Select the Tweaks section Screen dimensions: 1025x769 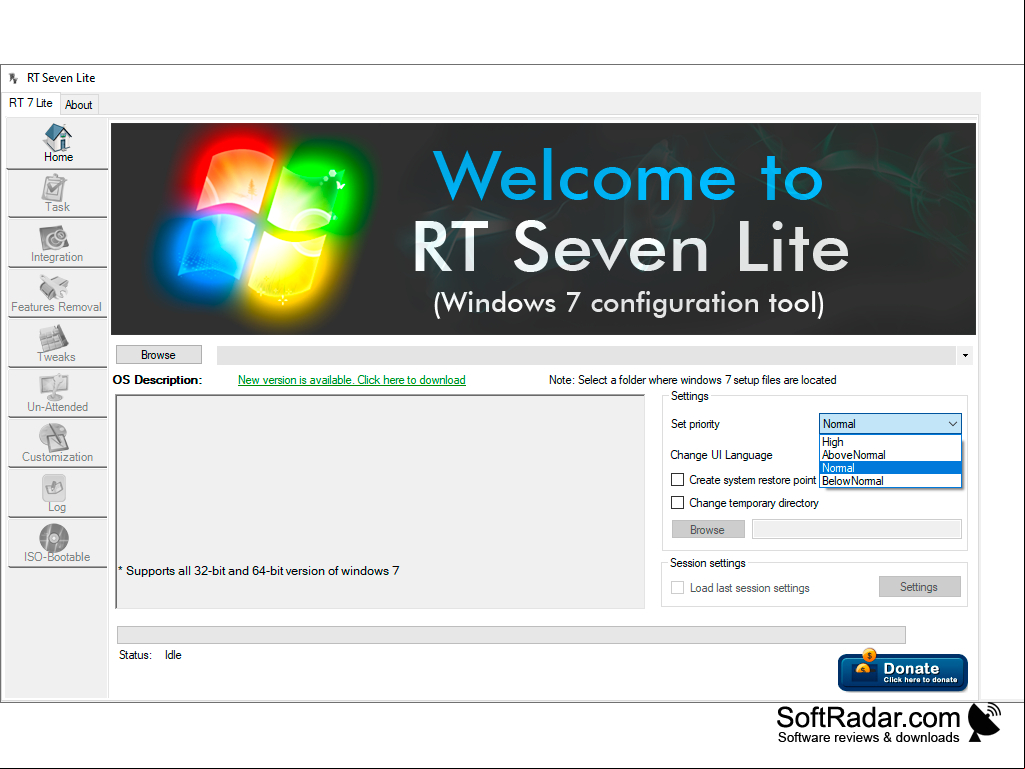(58, 343)
